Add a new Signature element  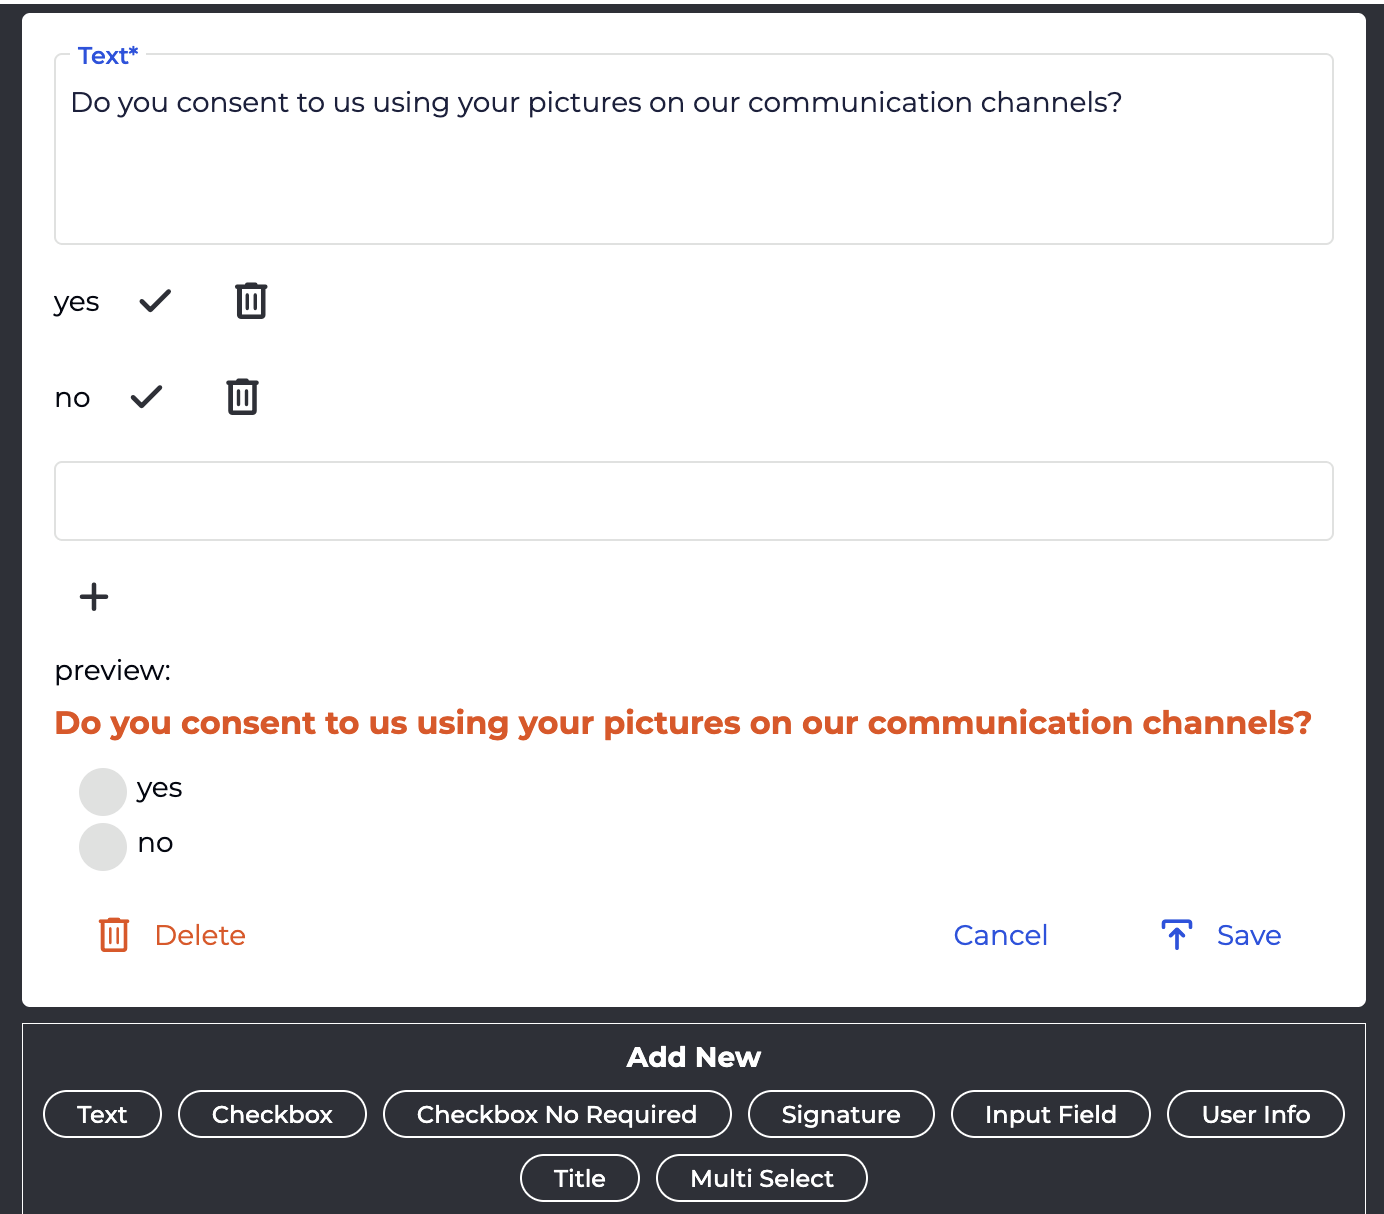pos(841,1114)
